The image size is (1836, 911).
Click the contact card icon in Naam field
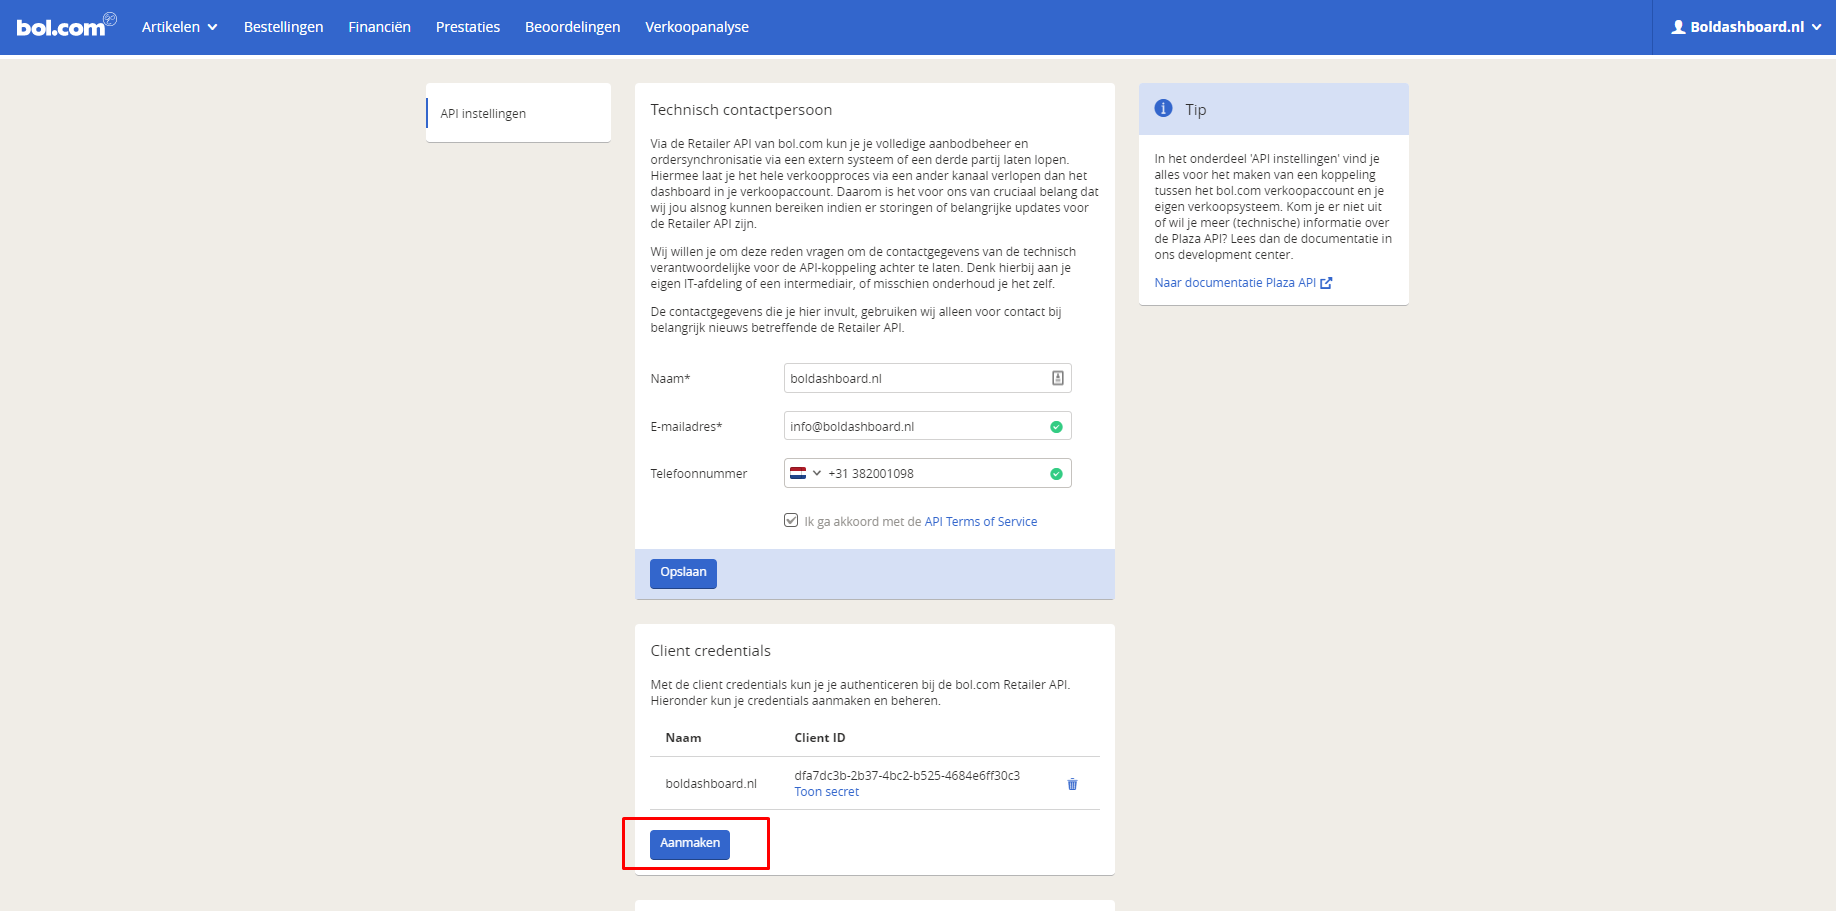pyautogui.click(x=1057, y=378)
